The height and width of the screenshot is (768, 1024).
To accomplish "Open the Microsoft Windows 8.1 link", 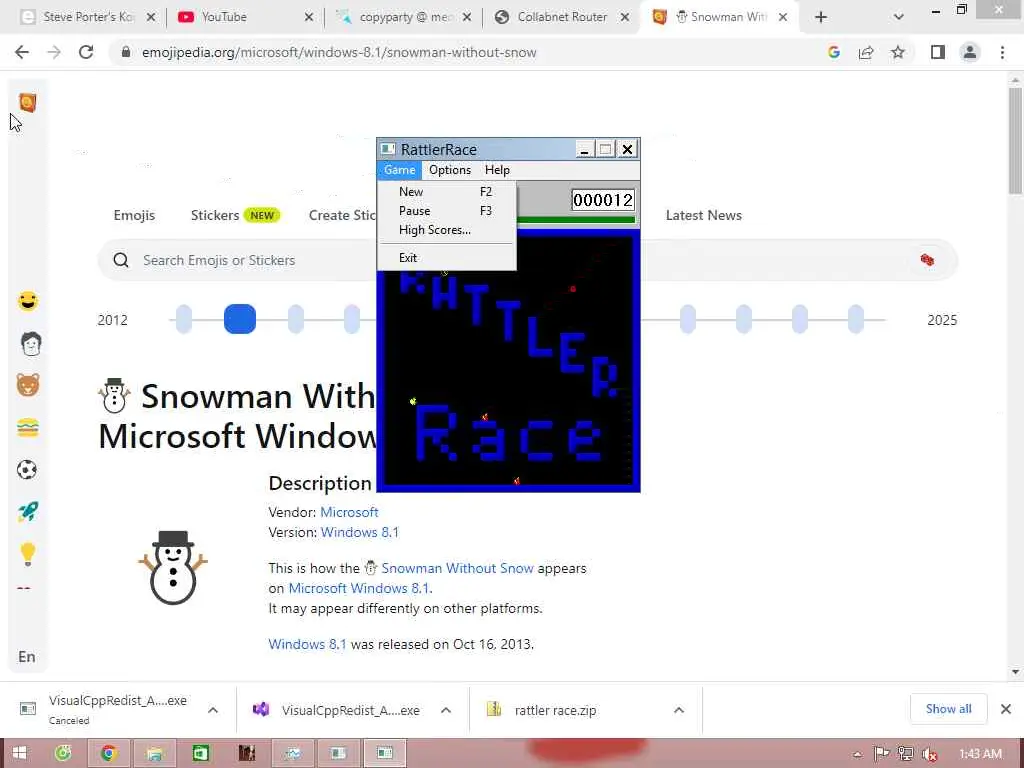I will coord(359,588).
